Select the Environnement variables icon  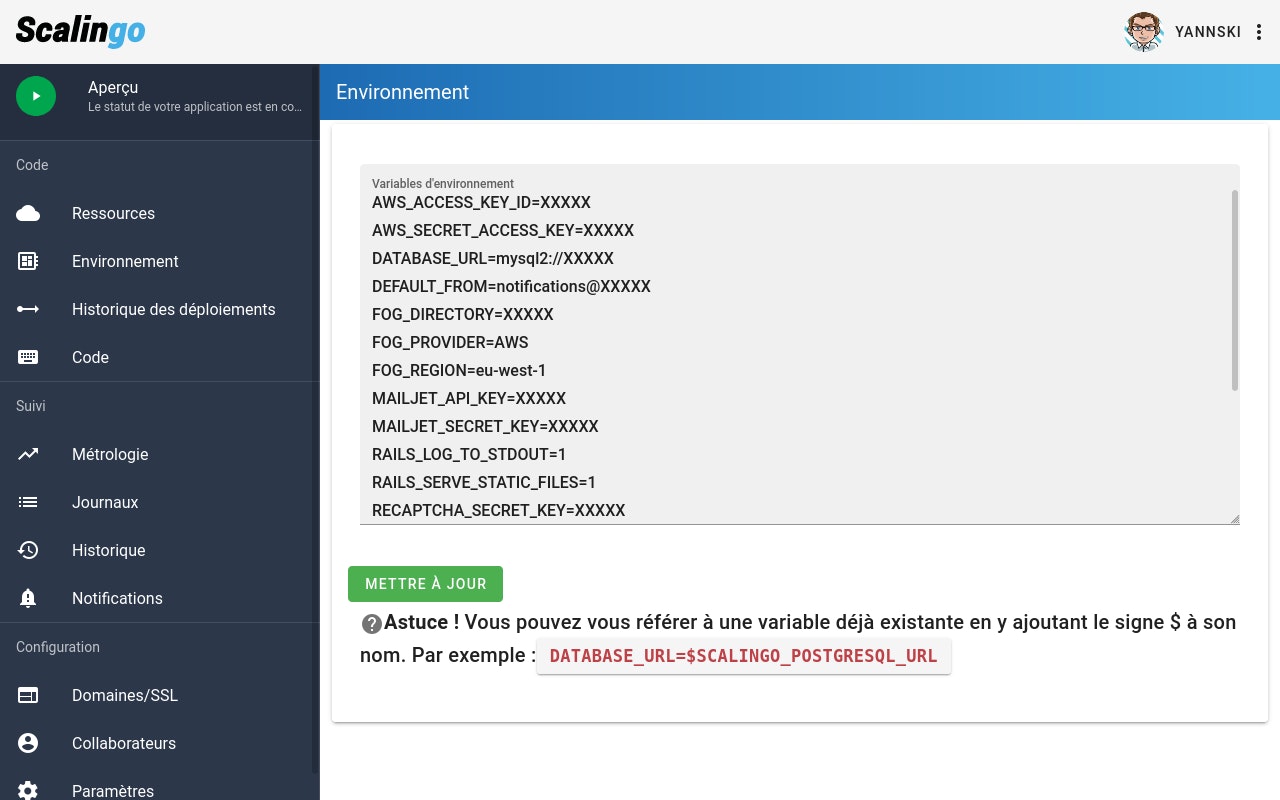(x=28, y=261)
